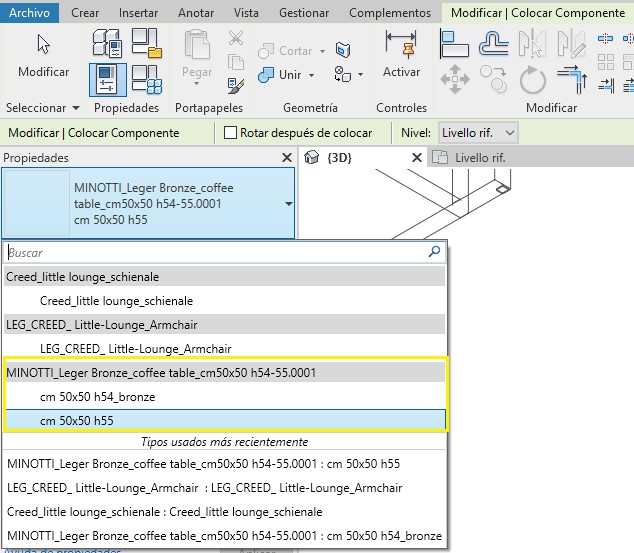Viewport: 634px width, 553px height.
Task: Select type cm 50x50 h54_bronze
Action: (97, 397)
